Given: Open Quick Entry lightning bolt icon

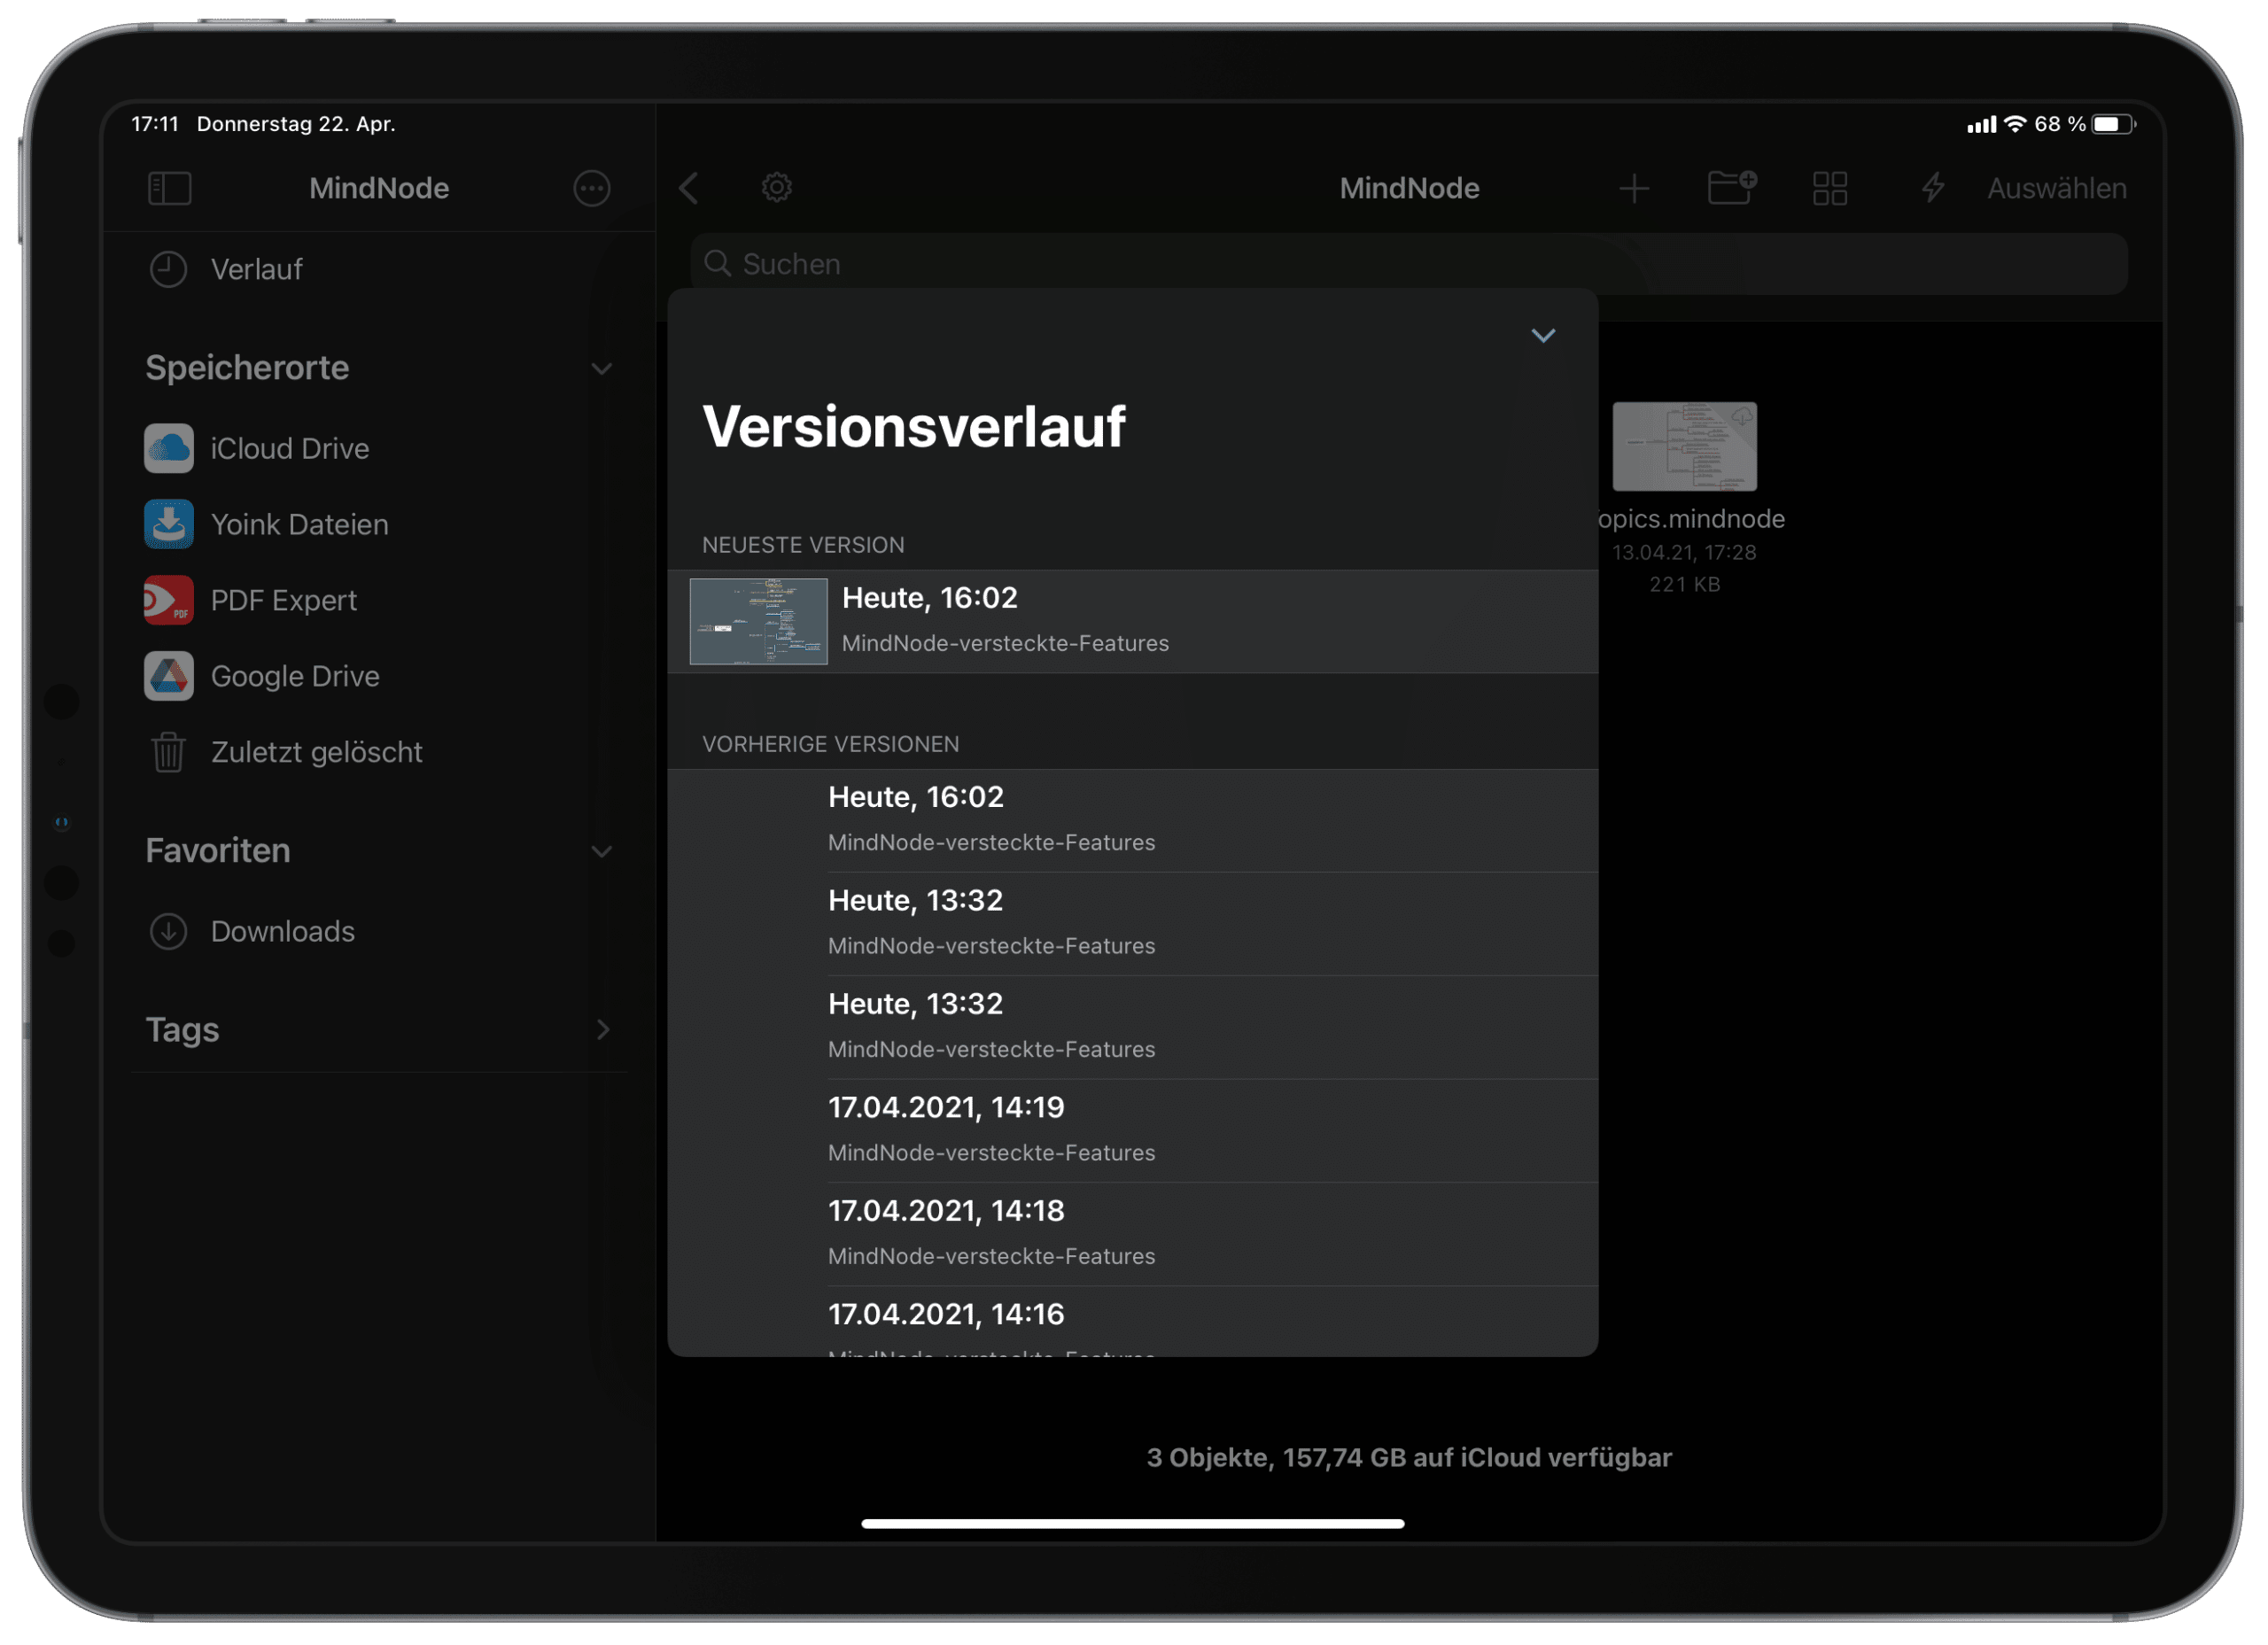Looking at the screenshot, I should [1933, 188].
